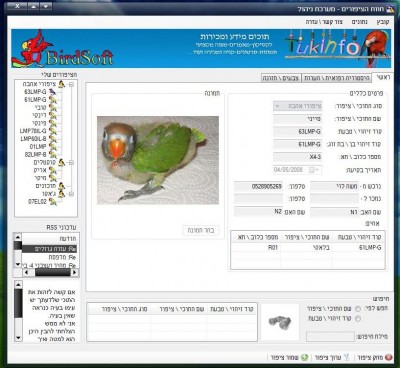Click the red delete bird icon (מחק ציפור)

click(x=388, y=357)
